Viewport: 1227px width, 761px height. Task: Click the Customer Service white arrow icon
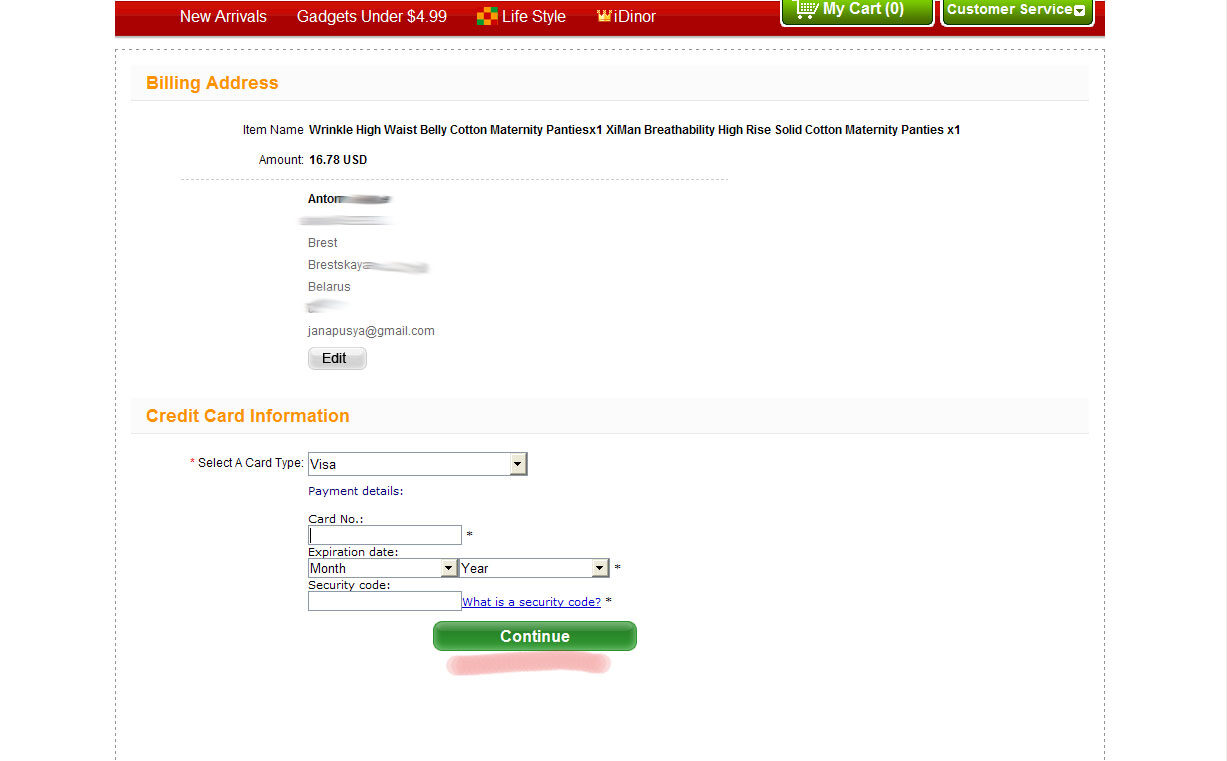[x=1079, y=10]
